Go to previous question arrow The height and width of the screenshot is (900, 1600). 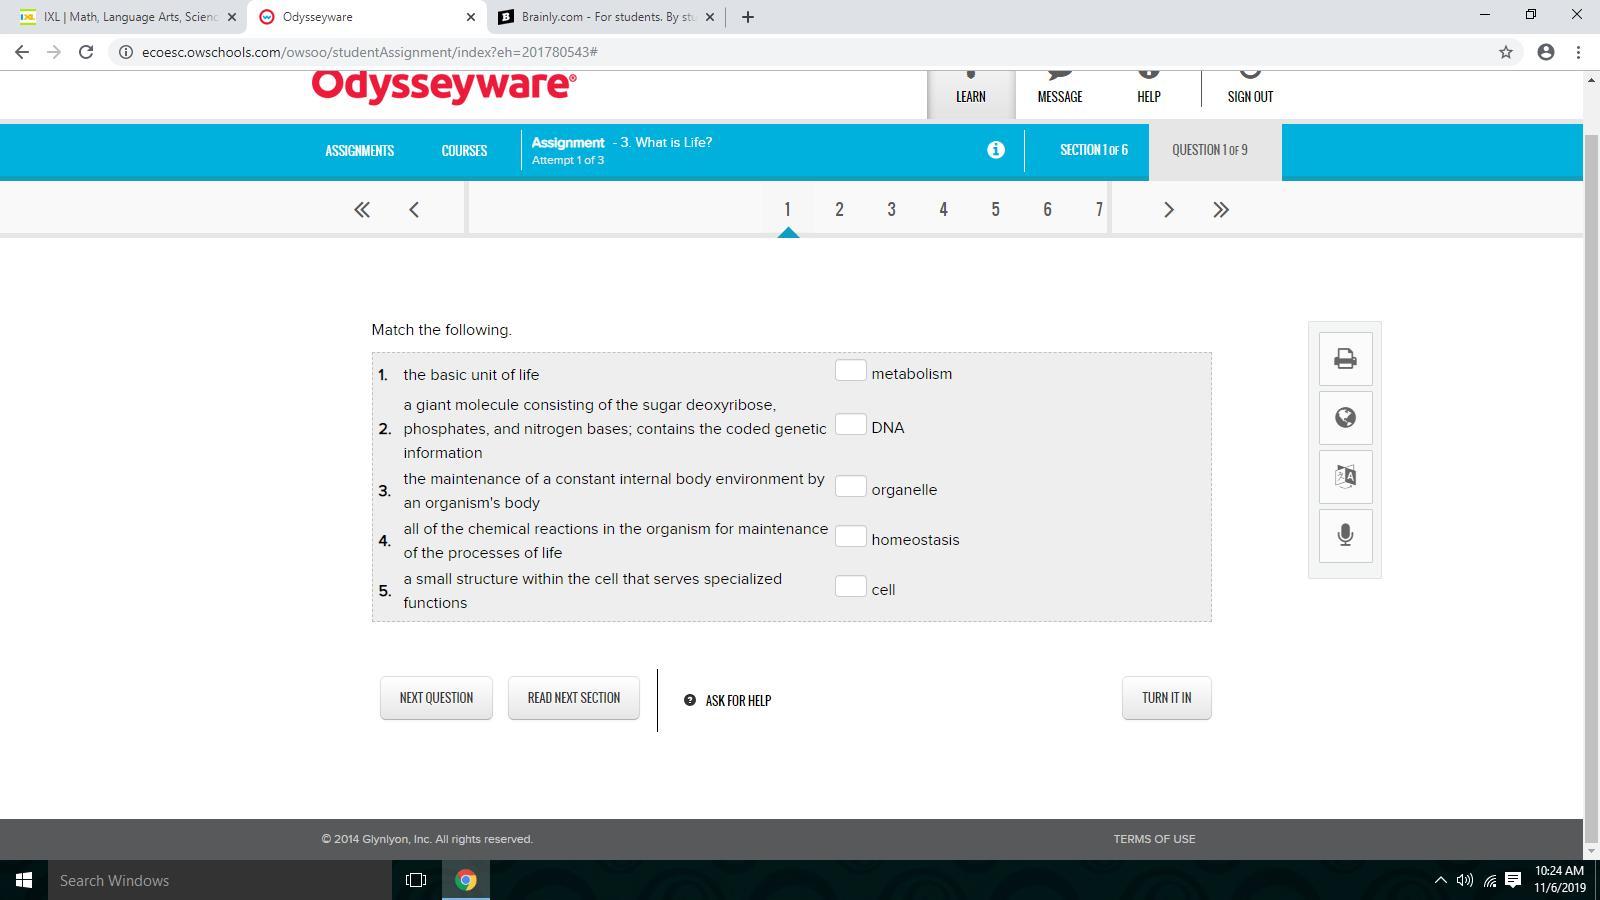tap(414, 210)
